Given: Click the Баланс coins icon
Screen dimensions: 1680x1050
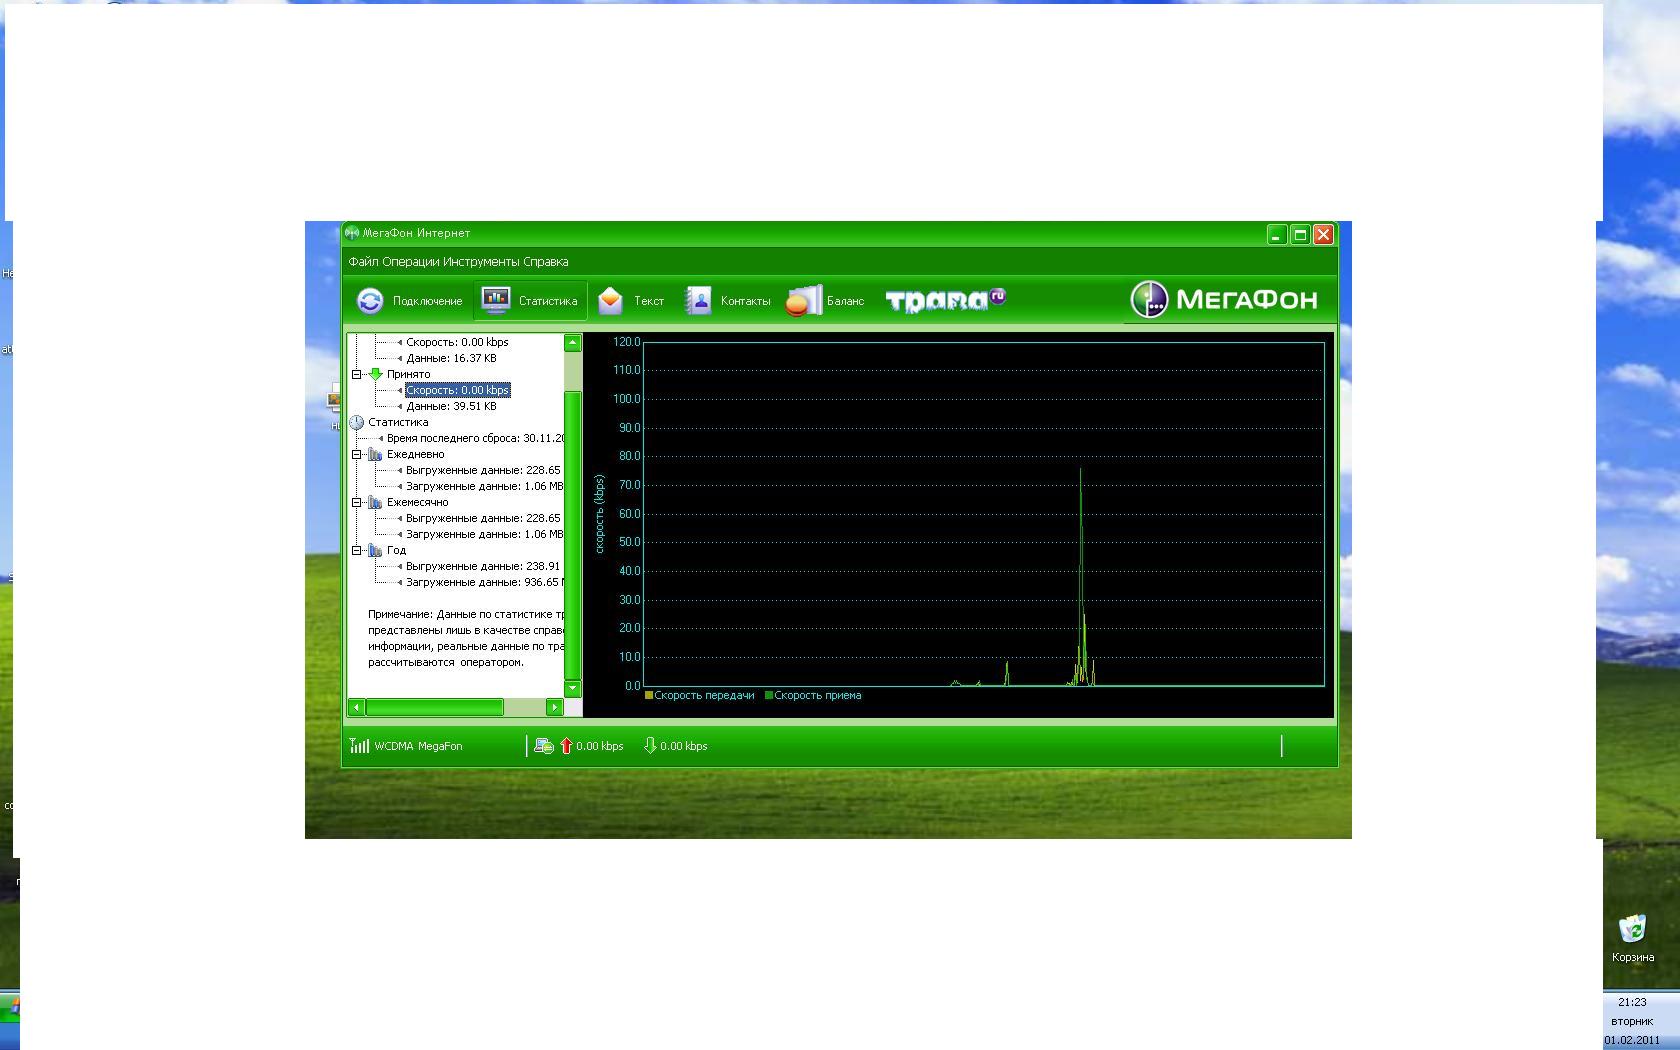Looking at the screenshot, I should (x=803, y=300).
